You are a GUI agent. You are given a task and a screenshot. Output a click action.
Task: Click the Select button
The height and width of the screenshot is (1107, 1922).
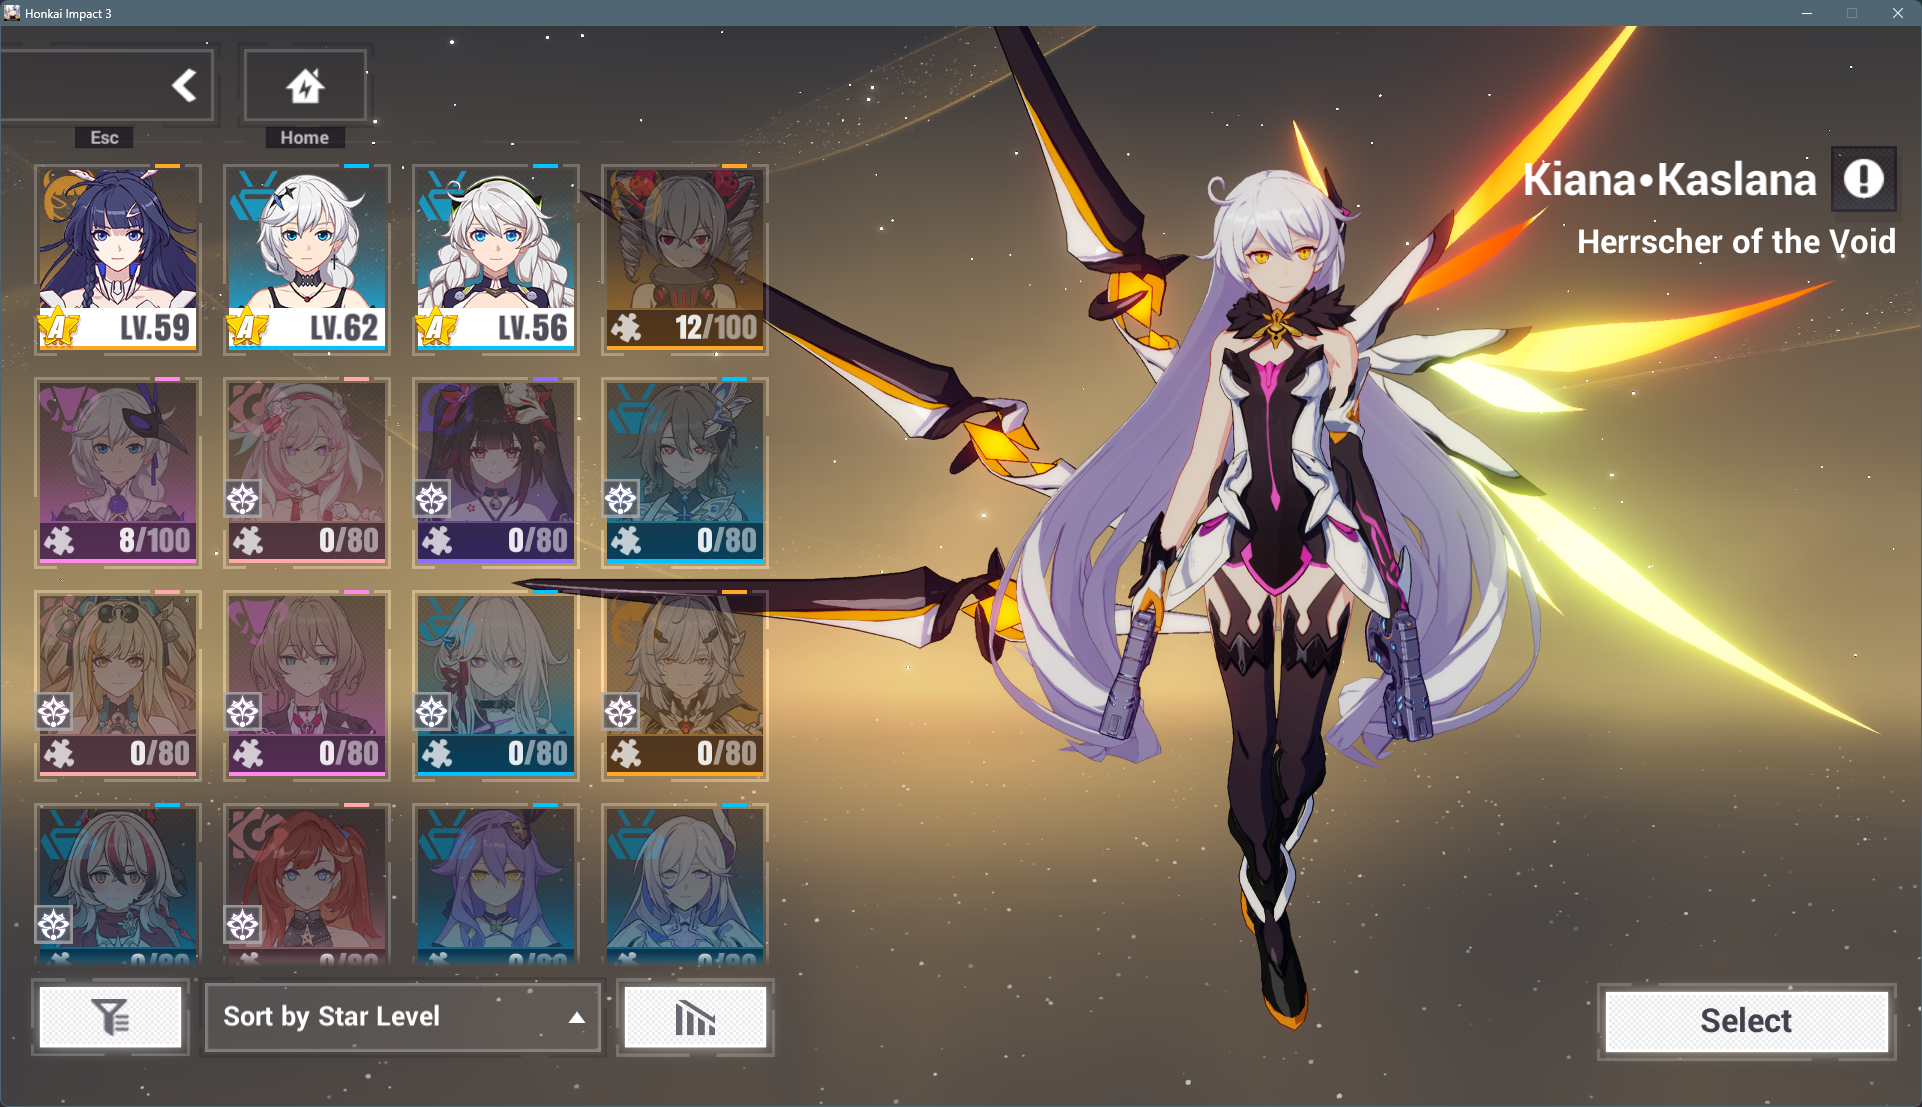coord(1746,1021)
